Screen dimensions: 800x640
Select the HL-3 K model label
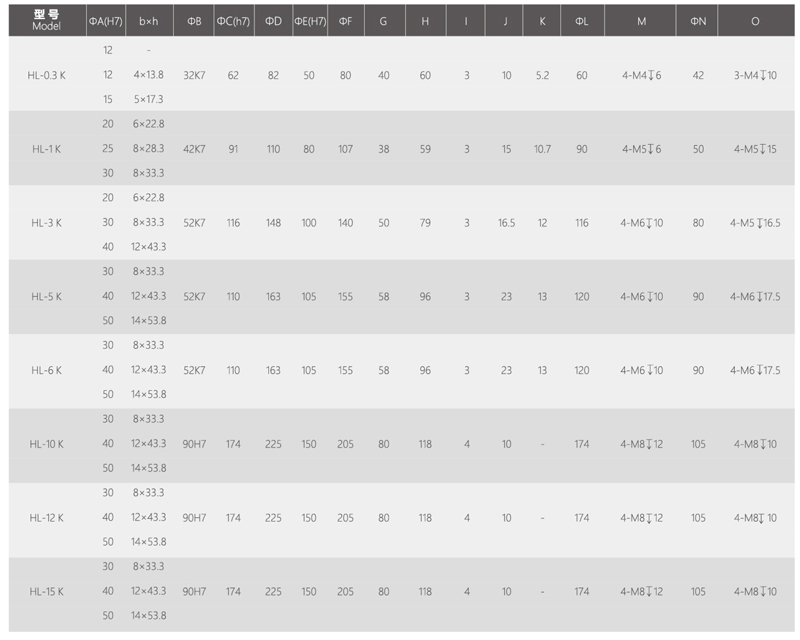click(46, 223)
